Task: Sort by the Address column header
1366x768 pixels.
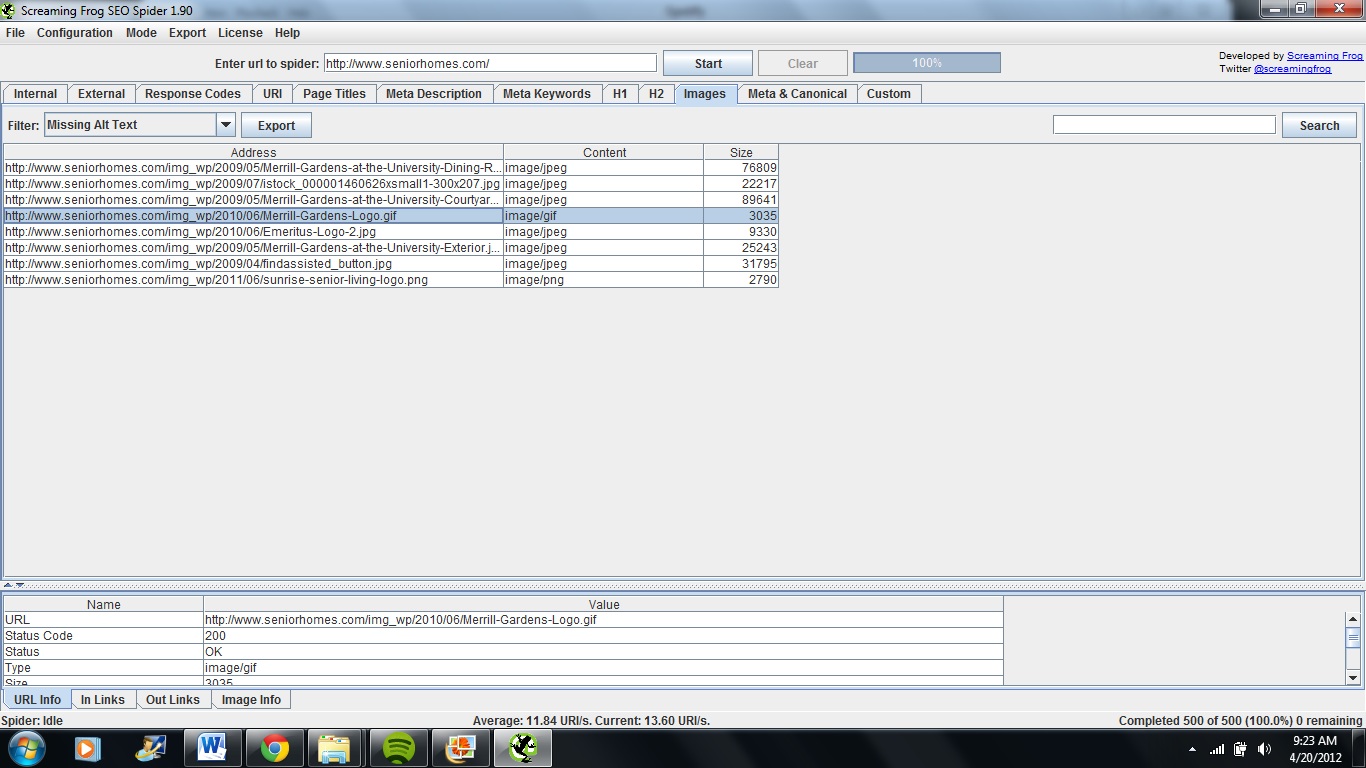Action: [x=253, y=152]
